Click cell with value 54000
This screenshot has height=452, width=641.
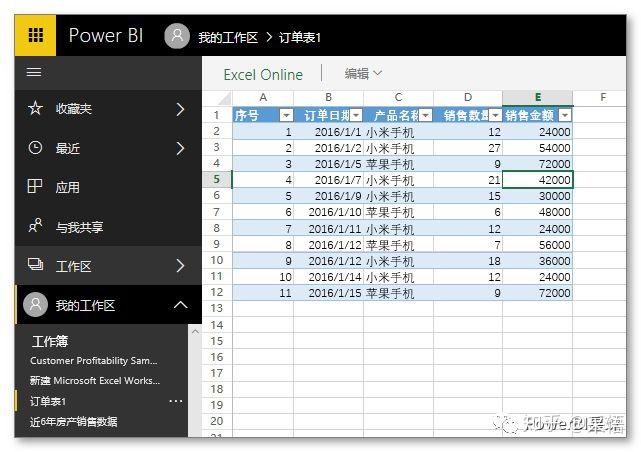click(x=538, y=148)
